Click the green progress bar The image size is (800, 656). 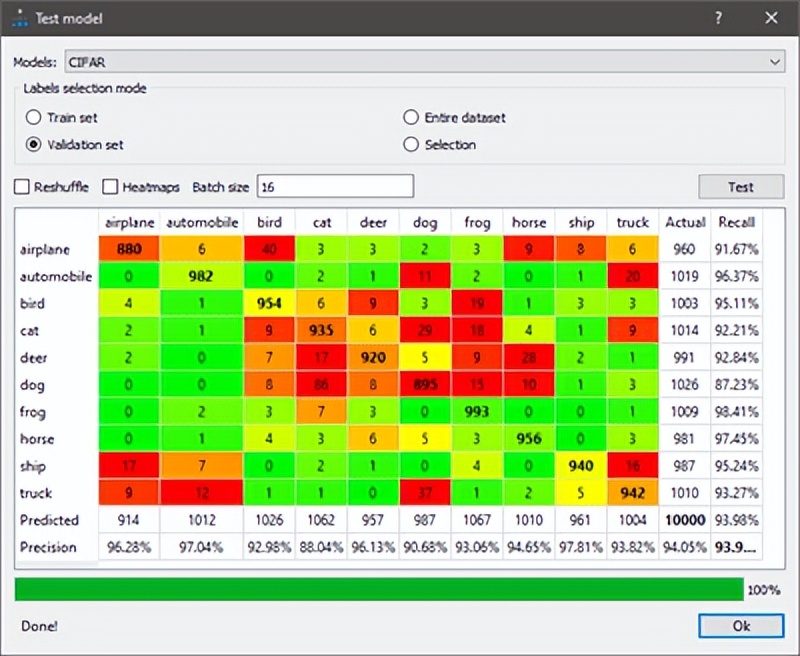pos(379,589)
